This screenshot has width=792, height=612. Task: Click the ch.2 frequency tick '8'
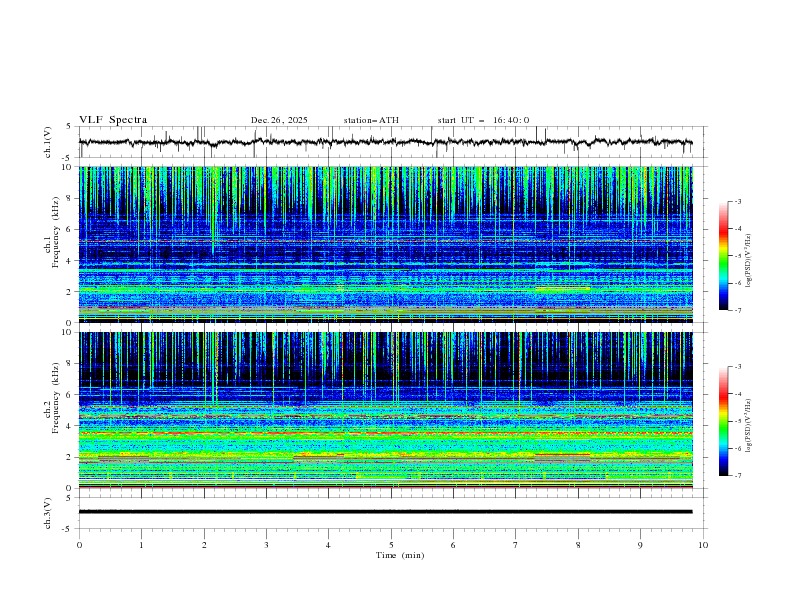[71, 364]
